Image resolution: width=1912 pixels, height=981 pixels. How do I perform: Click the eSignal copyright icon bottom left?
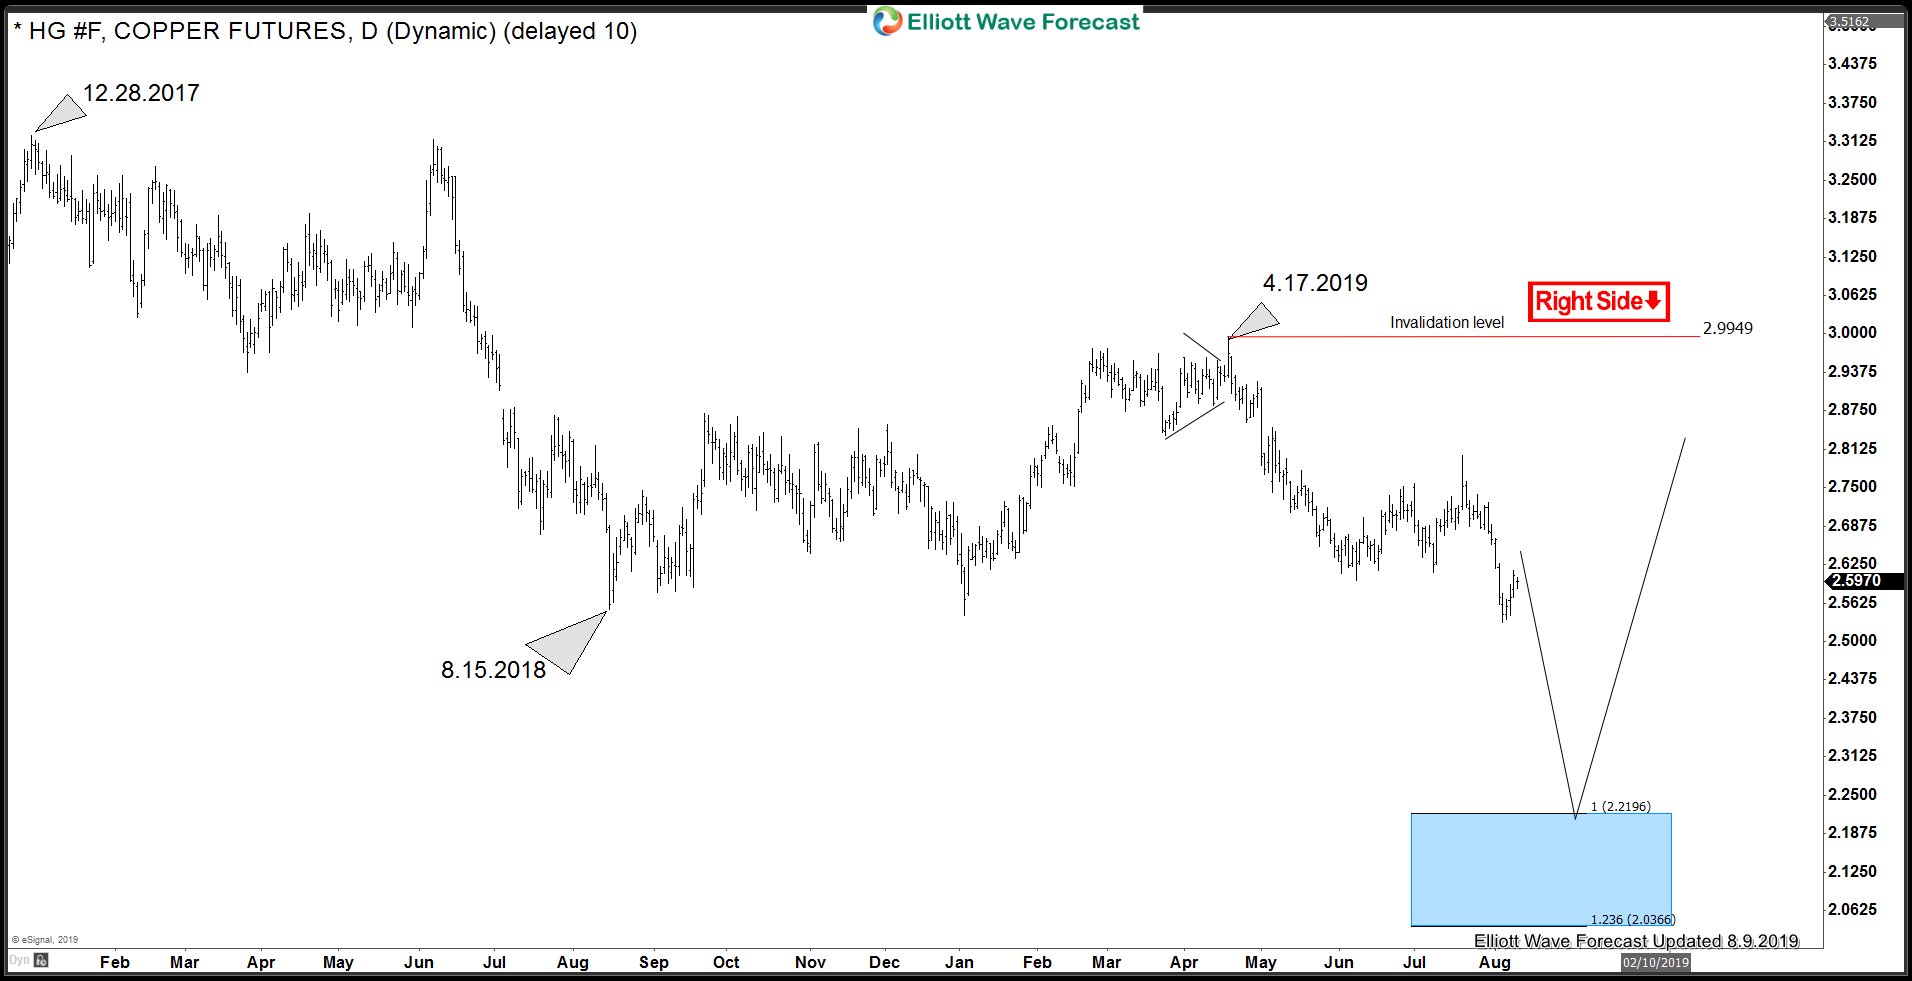(13, 940)
